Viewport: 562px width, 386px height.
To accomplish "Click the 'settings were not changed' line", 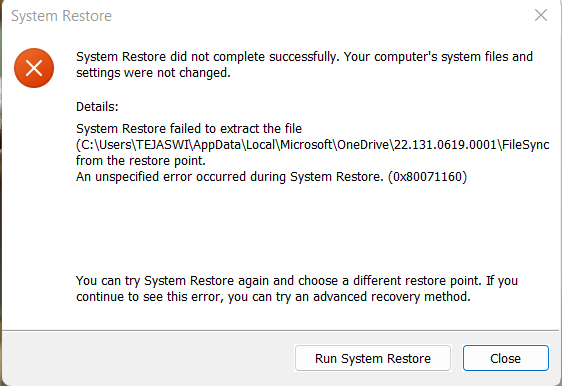I will (153, 73).
